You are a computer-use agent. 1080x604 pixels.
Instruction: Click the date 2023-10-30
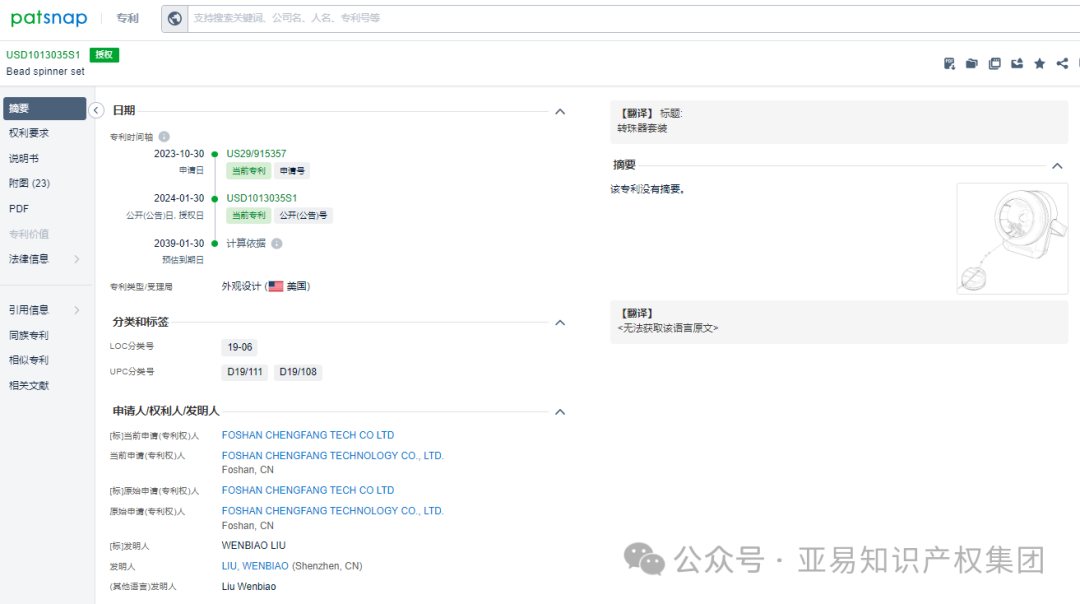click(x=179, y=154)
